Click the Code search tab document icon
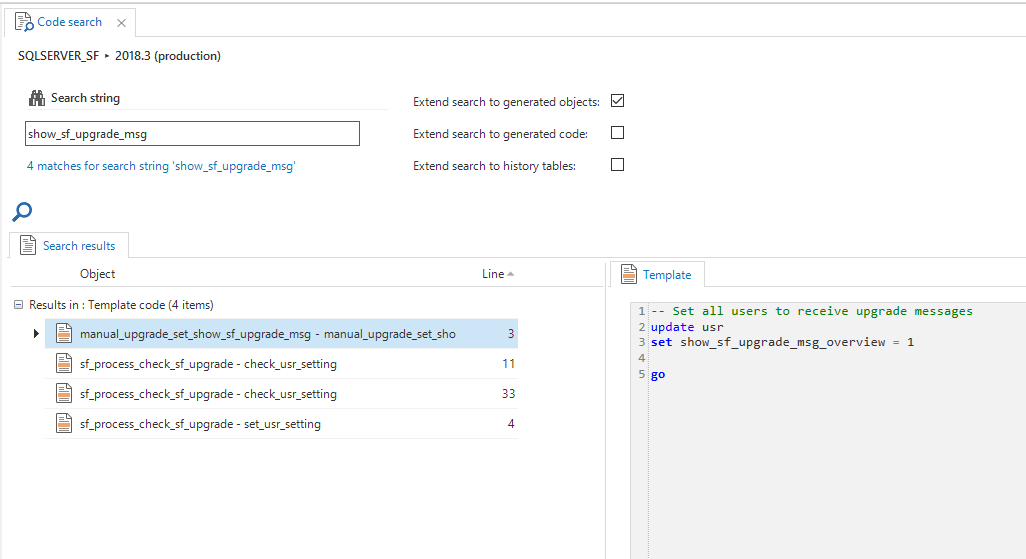The width and height of the screenshot is (1026, 559). tap(23, 22)
